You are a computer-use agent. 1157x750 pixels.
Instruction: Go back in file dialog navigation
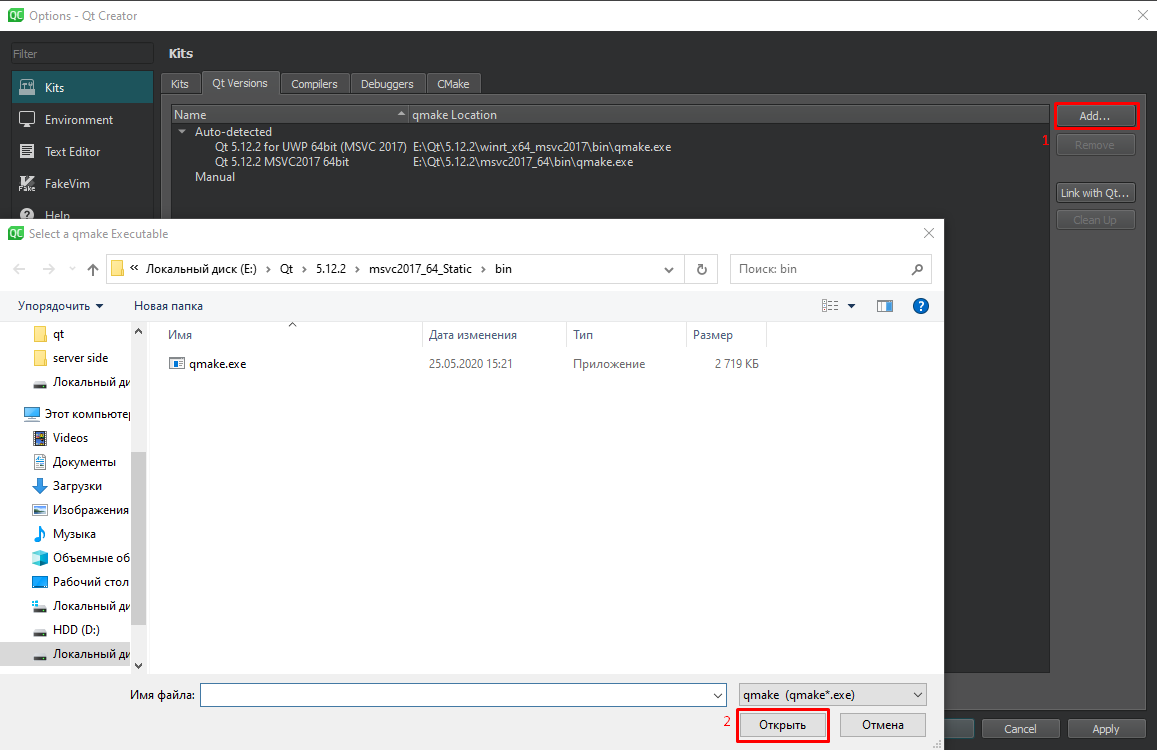coord(20,269)
